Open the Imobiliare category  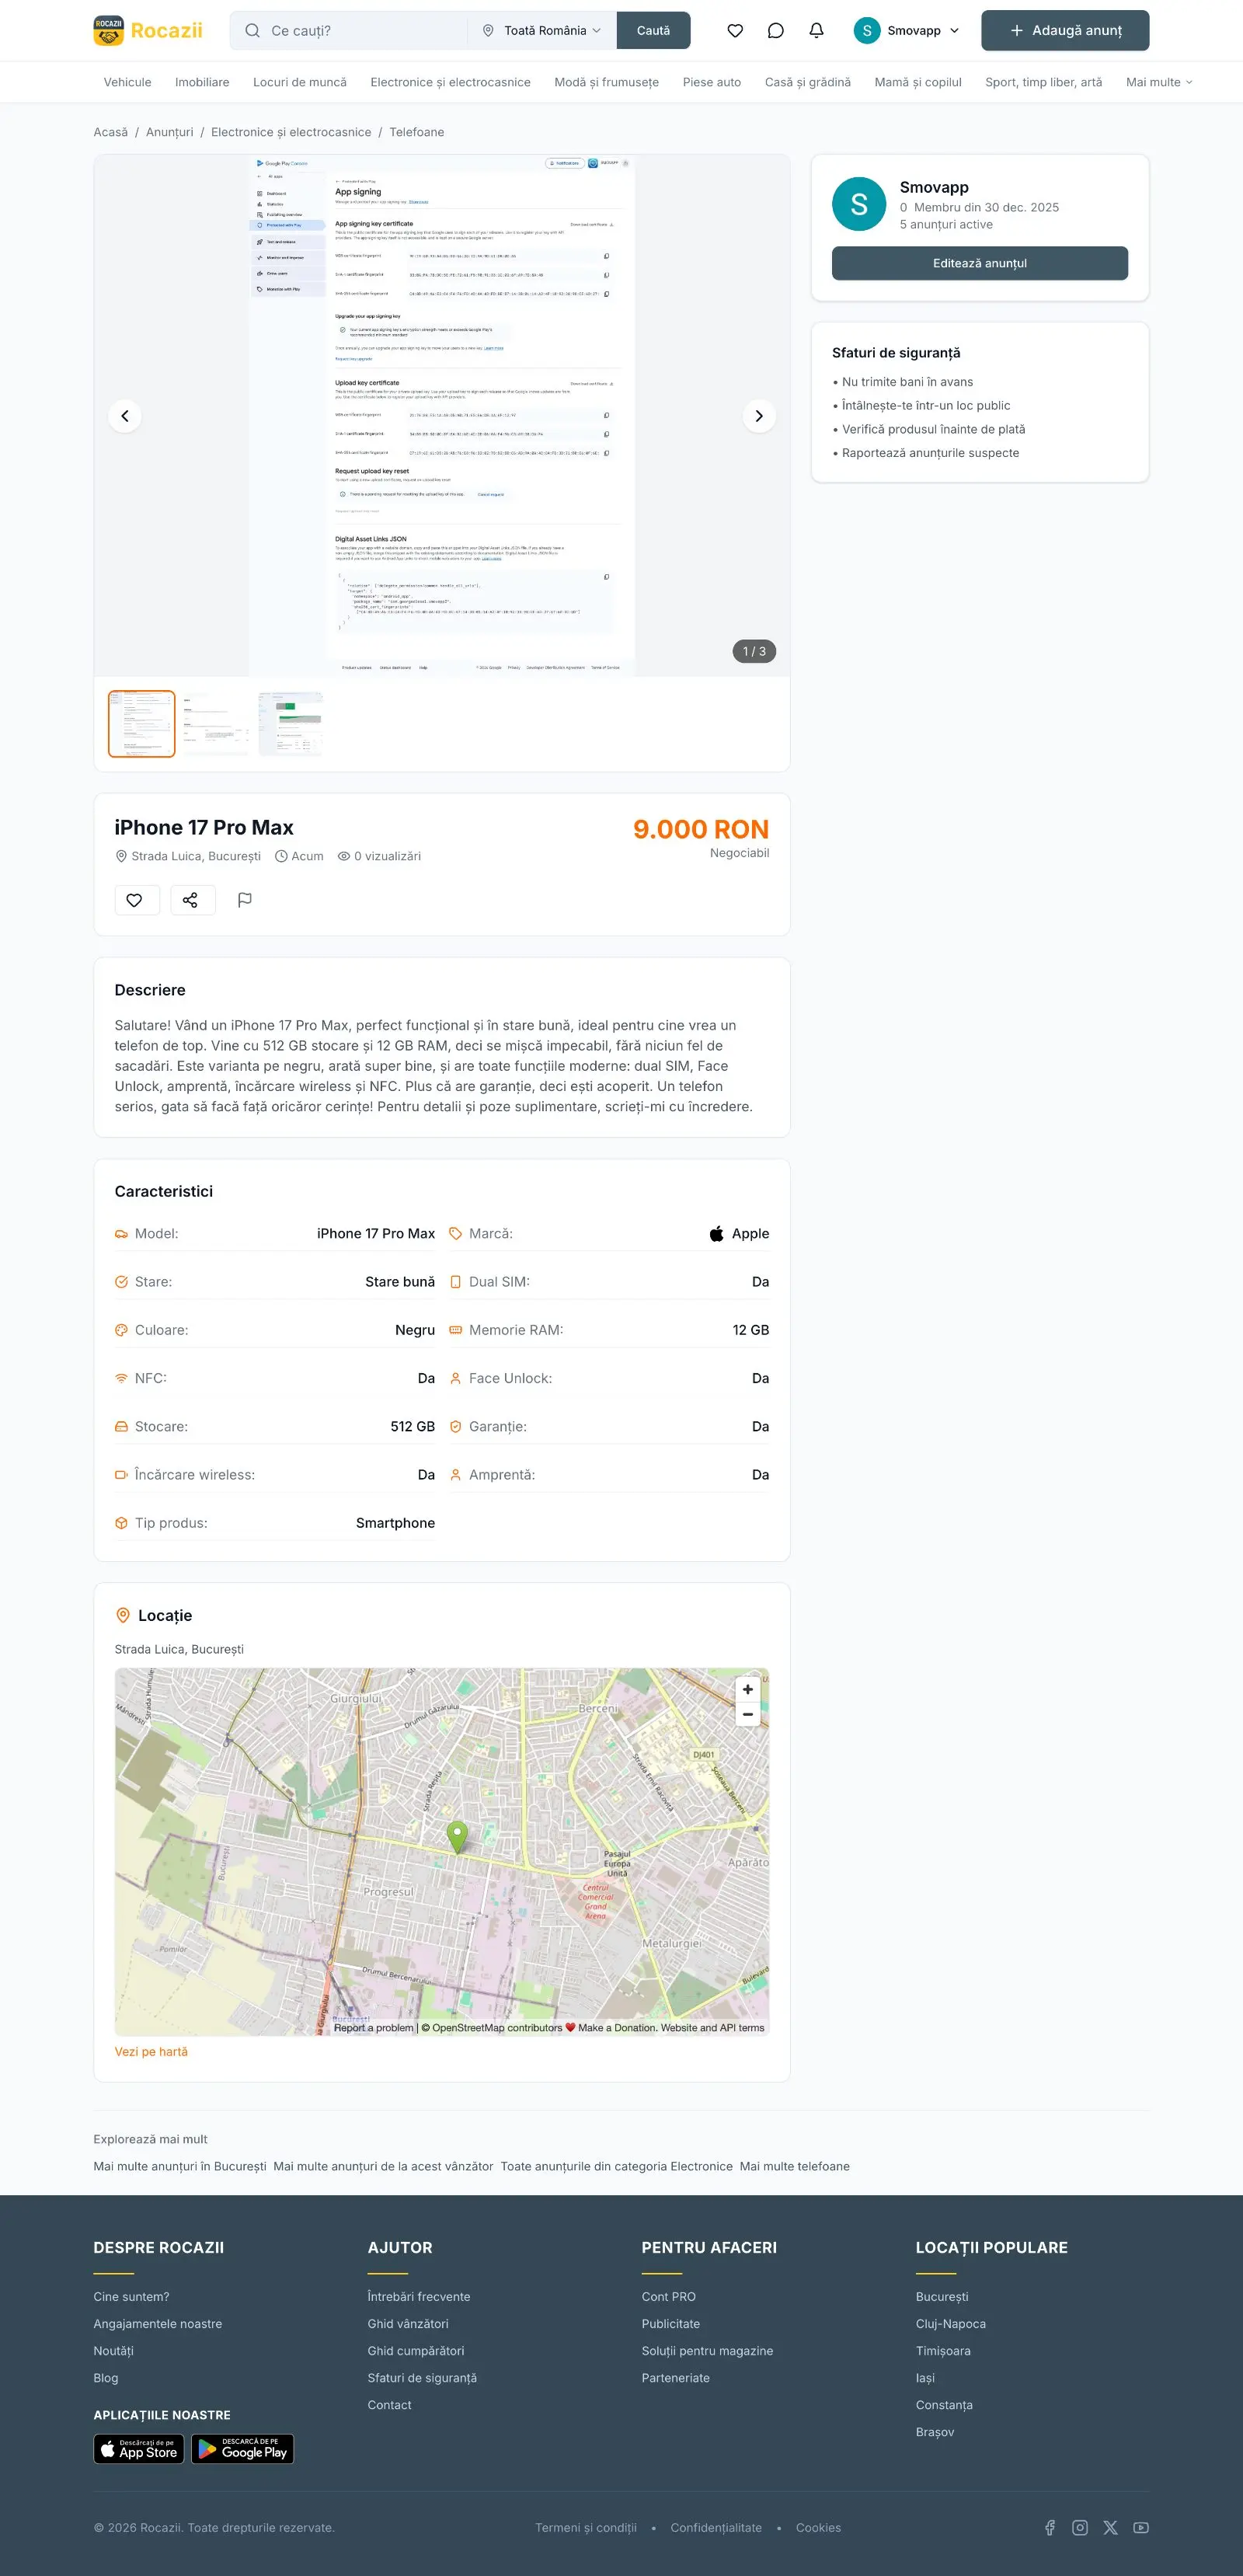click(x=202, y=82)
